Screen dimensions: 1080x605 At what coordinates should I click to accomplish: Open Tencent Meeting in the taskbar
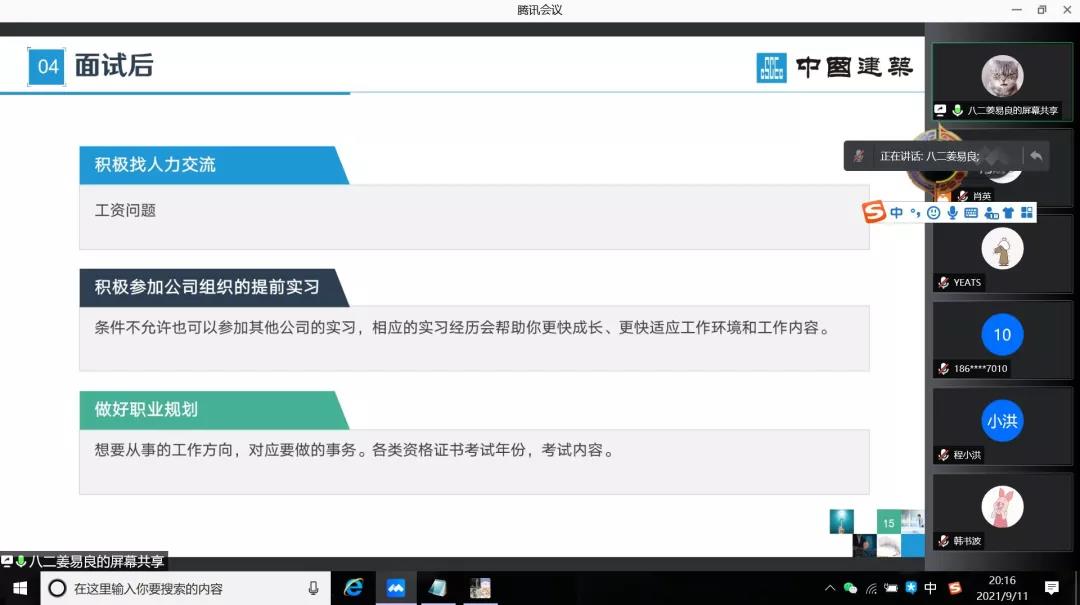396,588
